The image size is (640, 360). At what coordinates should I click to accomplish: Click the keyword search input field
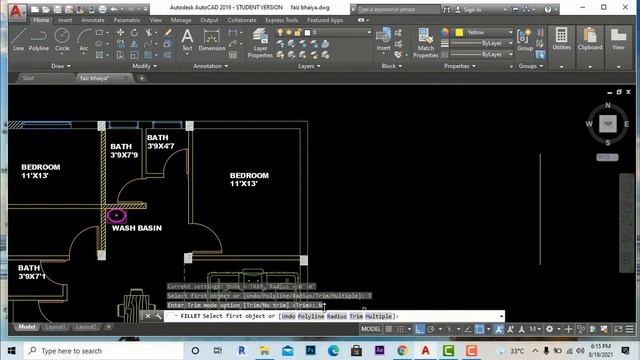(x=398, y=9)
